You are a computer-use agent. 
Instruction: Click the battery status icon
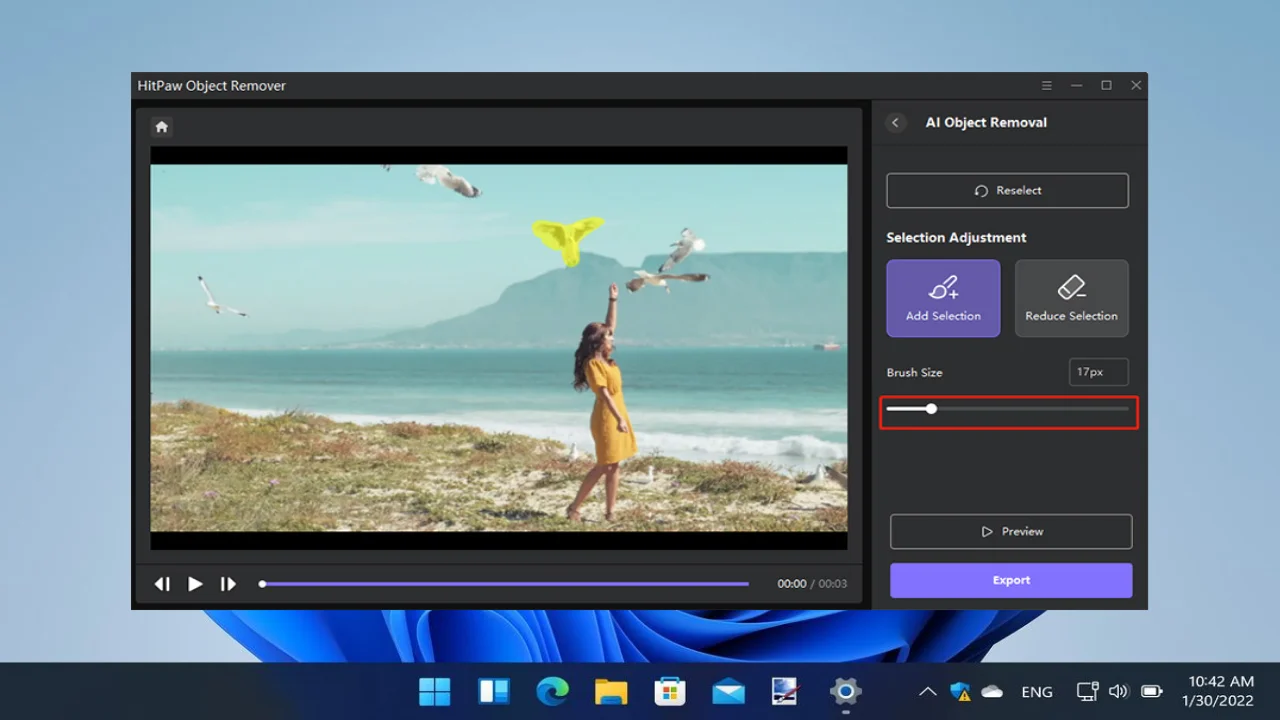(1152, 691)
